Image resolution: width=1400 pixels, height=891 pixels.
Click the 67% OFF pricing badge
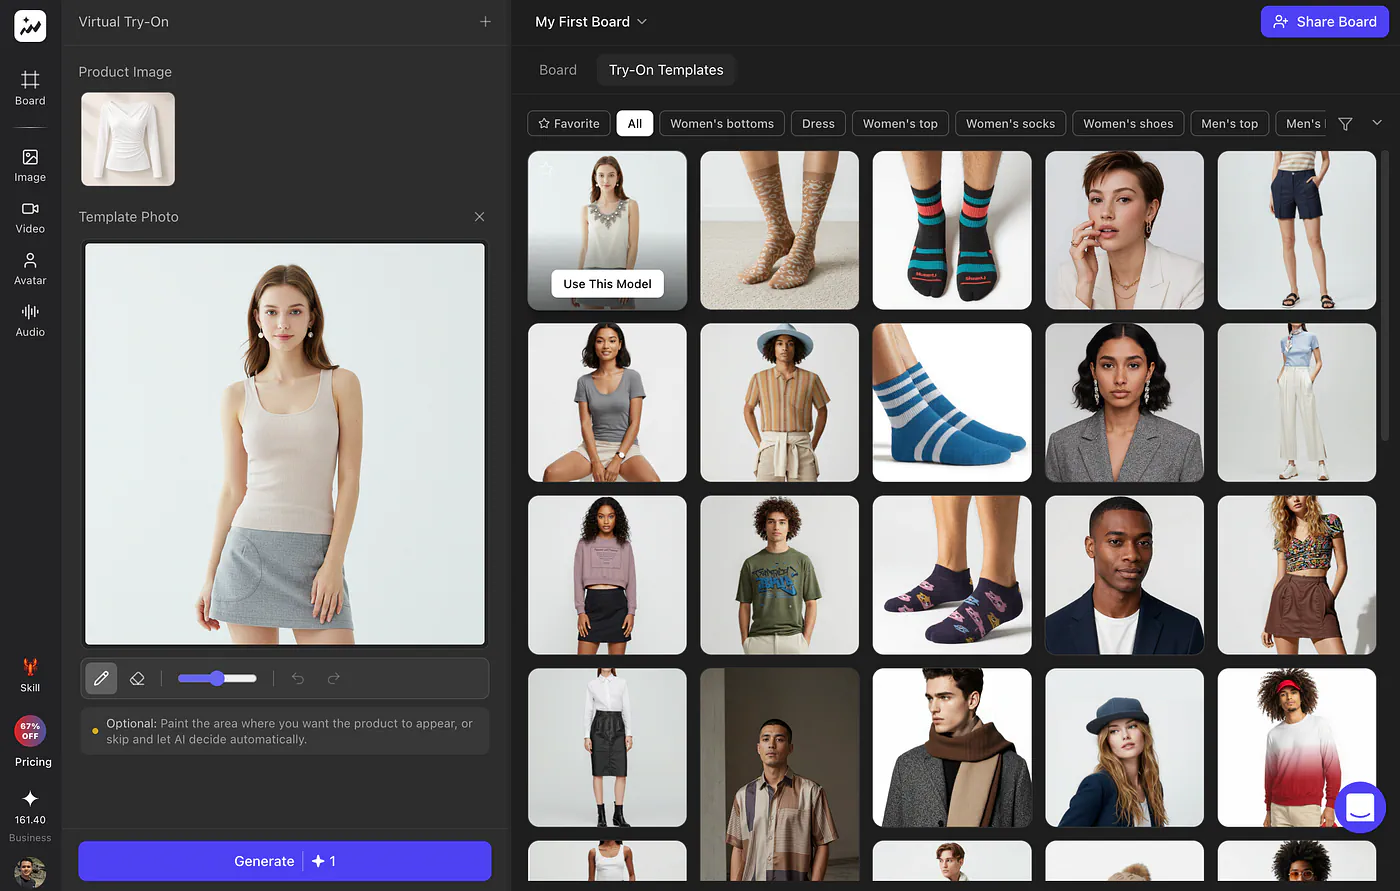(x=30, y=731)
